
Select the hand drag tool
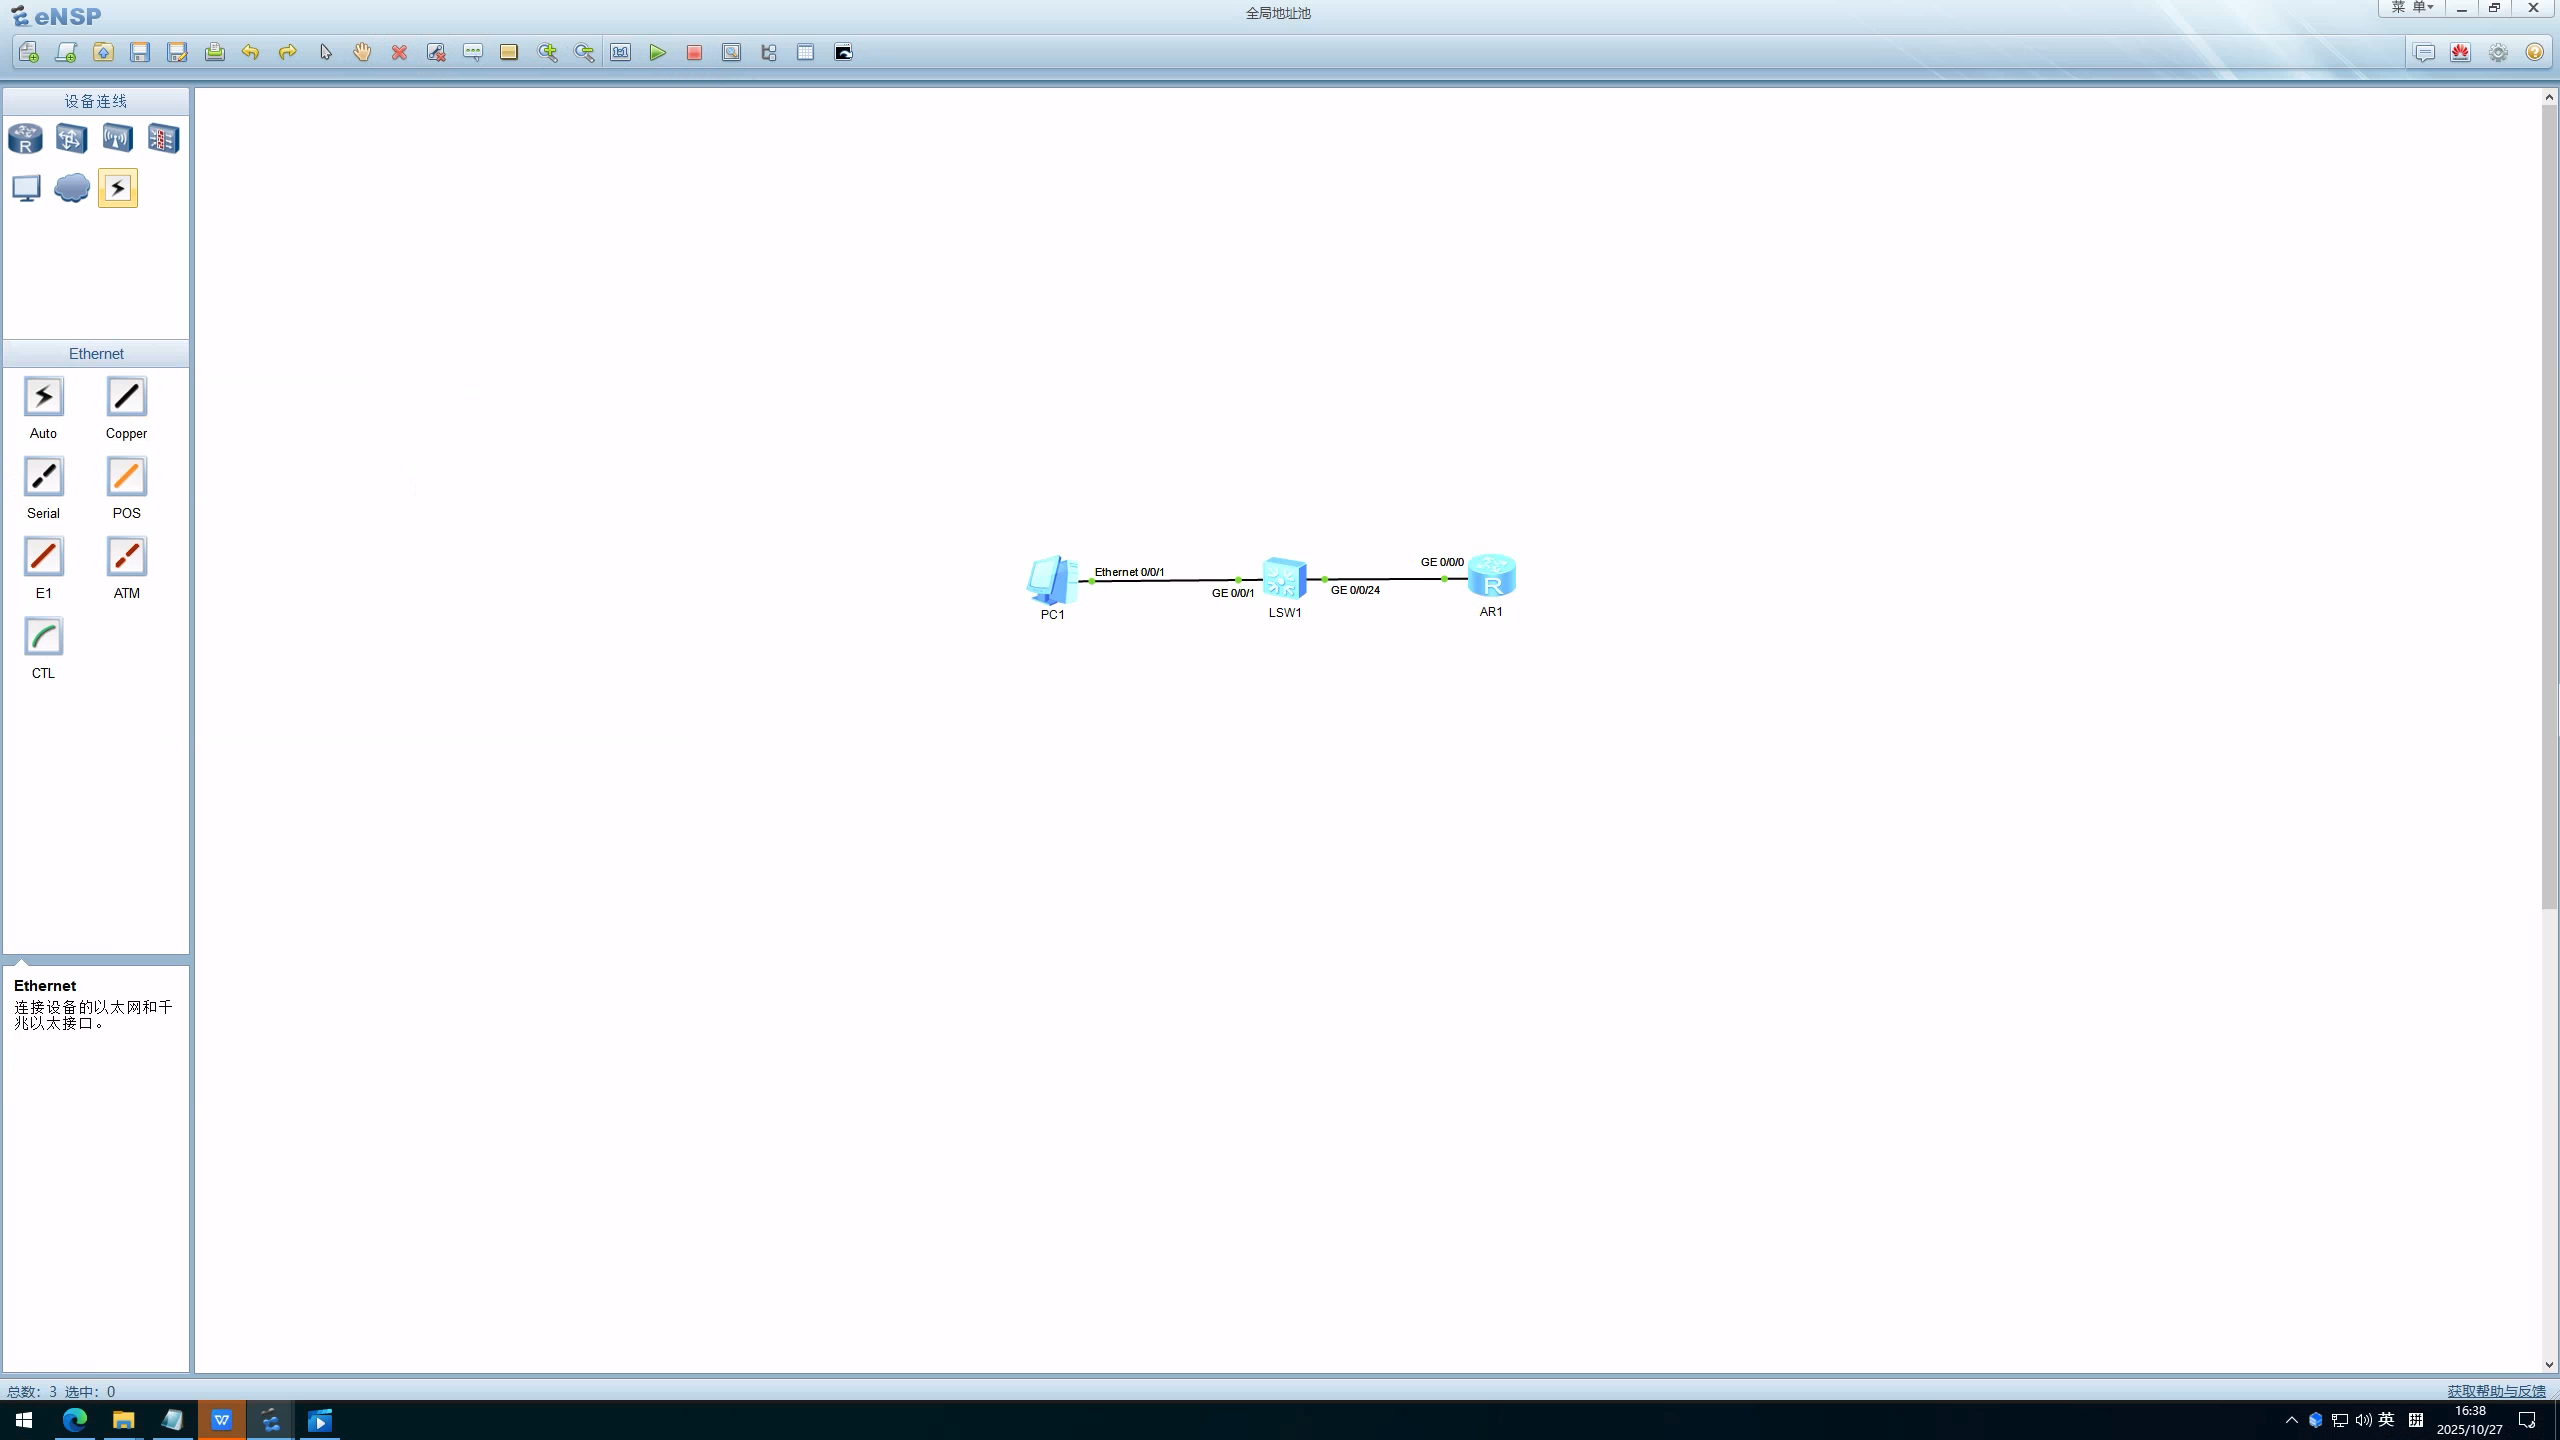pos(362,53)
